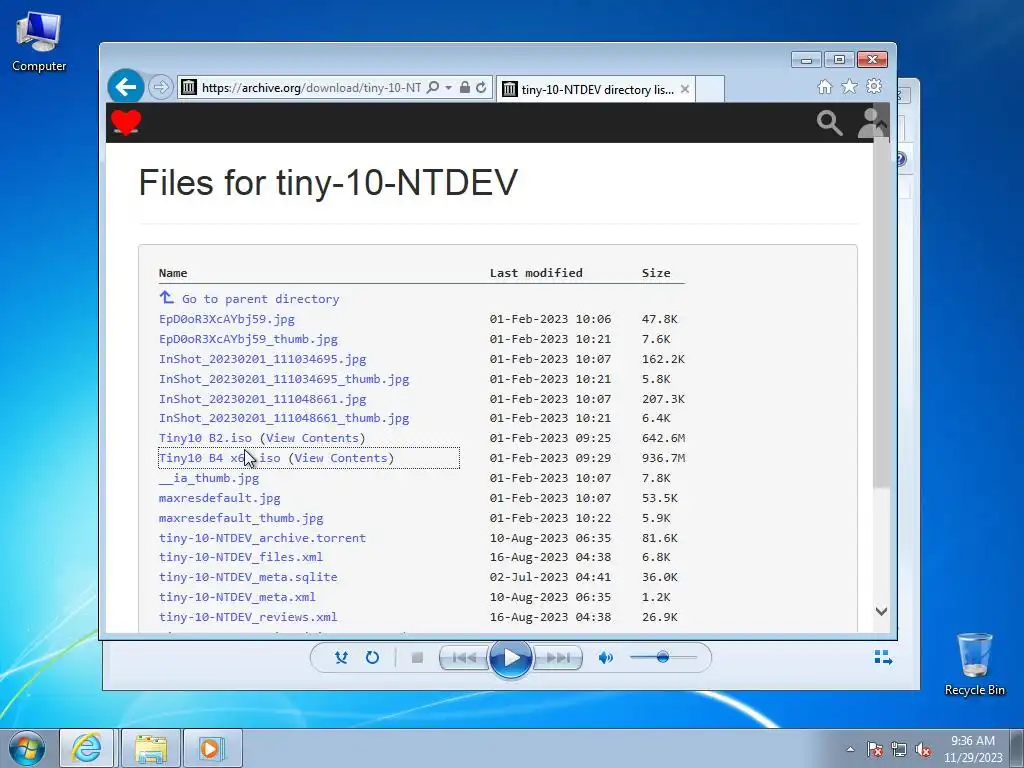
Task: Click the address bar URL field
Action: (x=312, y=88)
